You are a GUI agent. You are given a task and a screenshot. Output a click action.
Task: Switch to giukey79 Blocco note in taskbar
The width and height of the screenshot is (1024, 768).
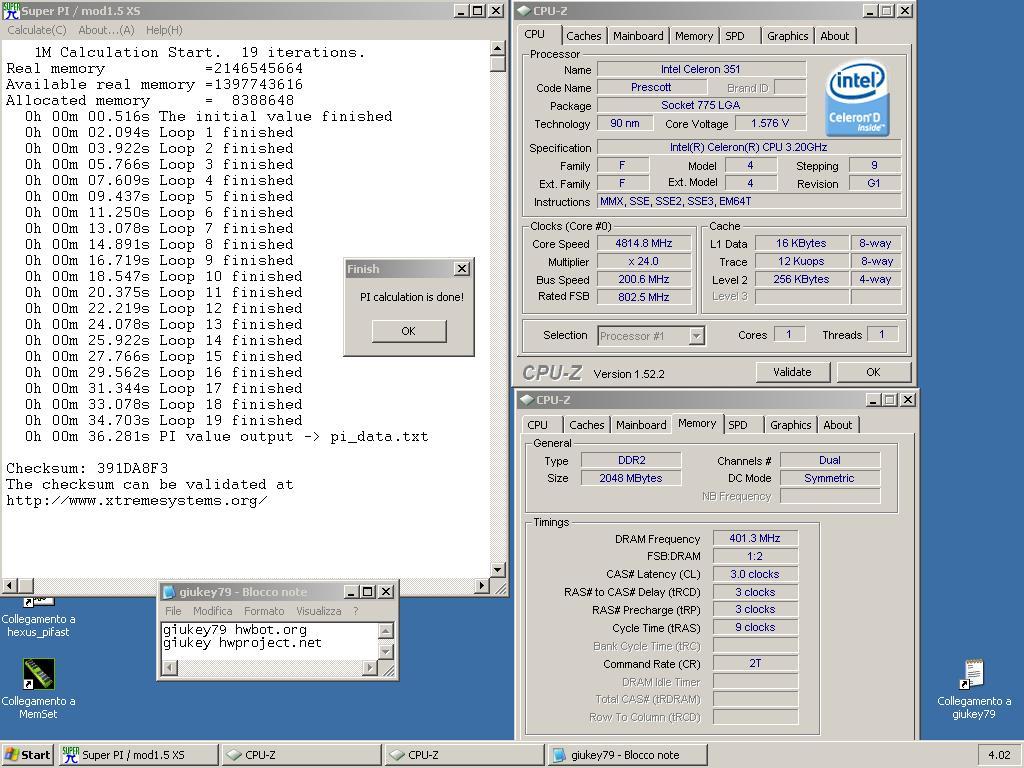click(627, 755)
